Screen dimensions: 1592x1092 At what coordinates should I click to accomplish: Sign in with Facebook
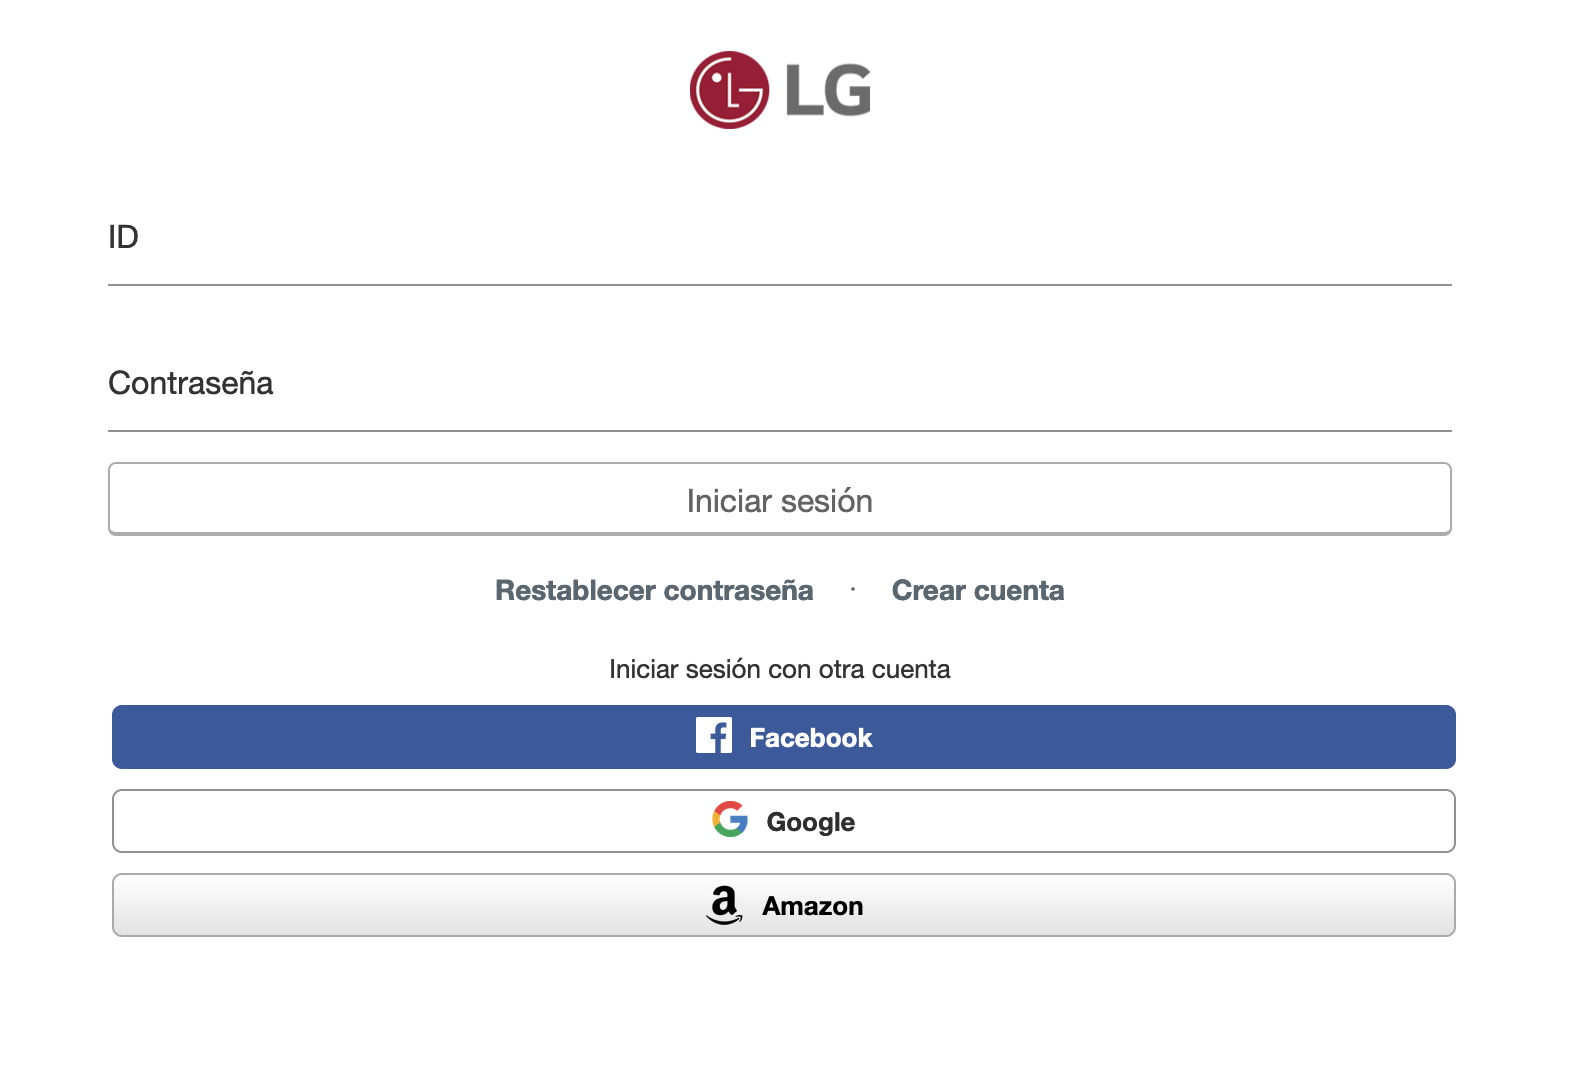tap(783, 737)
